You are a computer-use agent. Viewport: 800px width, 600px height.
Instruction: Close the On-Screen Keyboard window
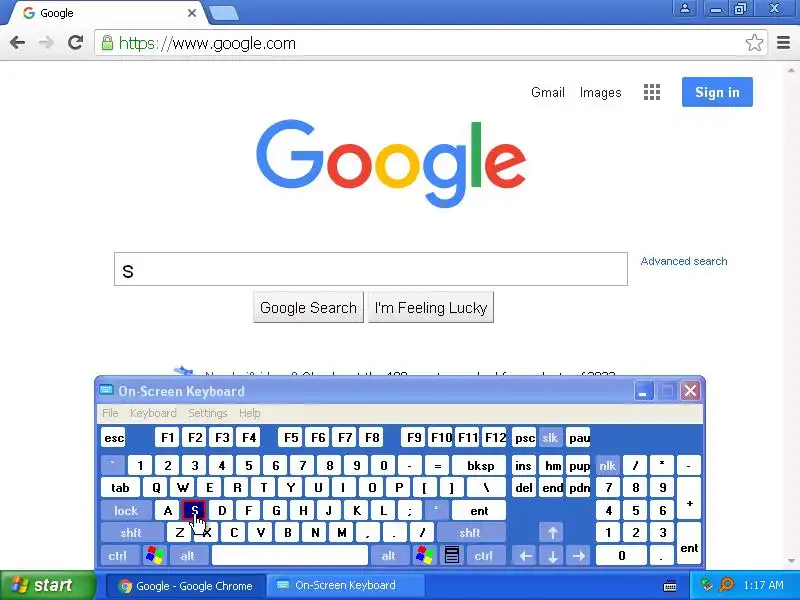(690, 391)
